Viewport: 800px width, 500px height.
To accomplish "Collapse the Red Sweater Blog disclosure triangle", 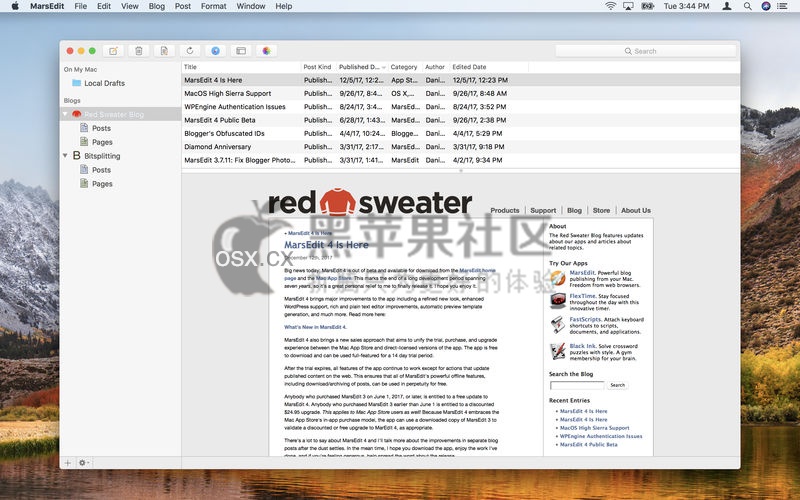I will click(x=65, y=114).
